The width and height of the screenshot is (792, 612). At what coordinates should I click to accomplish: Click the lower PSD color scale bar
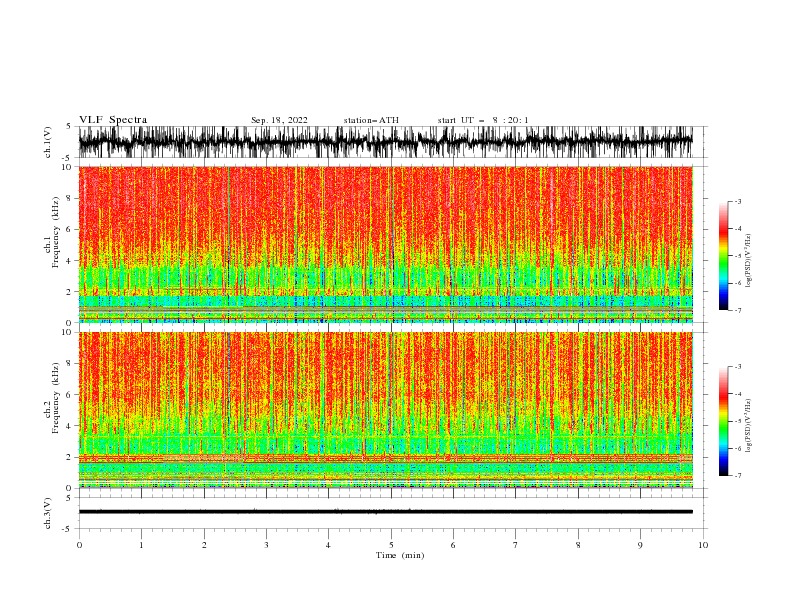tap(723, 421)
